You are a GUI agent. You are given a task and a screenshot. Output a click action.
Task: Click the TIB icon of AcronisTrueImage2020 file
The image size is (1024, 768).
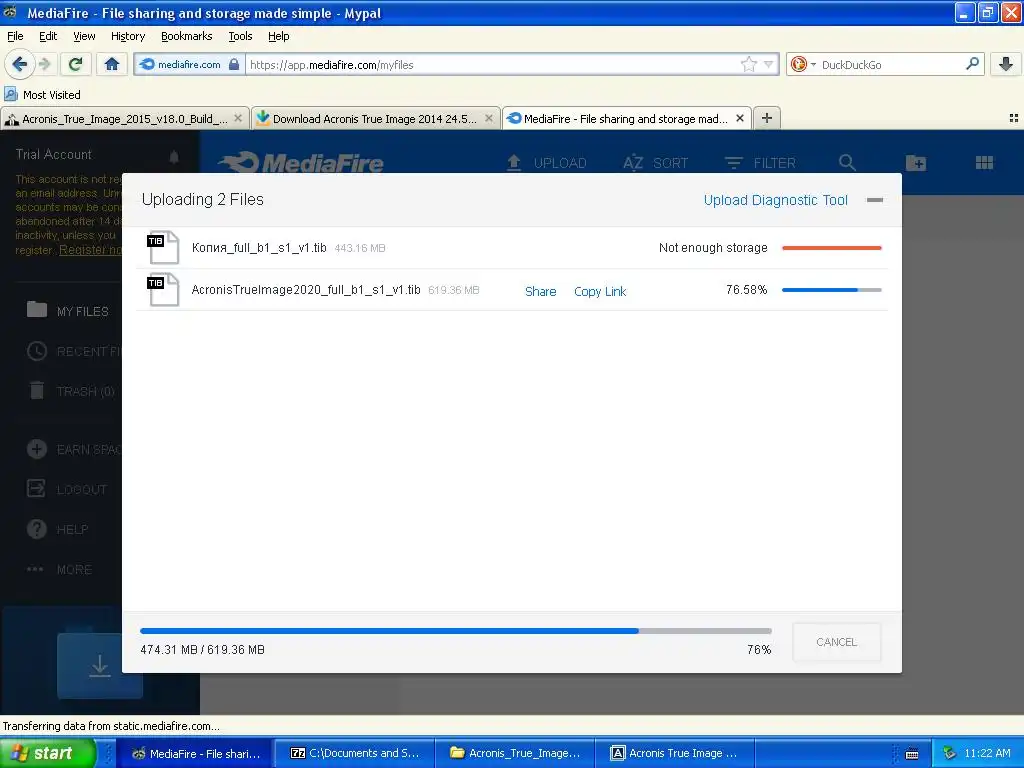[163, 289]
